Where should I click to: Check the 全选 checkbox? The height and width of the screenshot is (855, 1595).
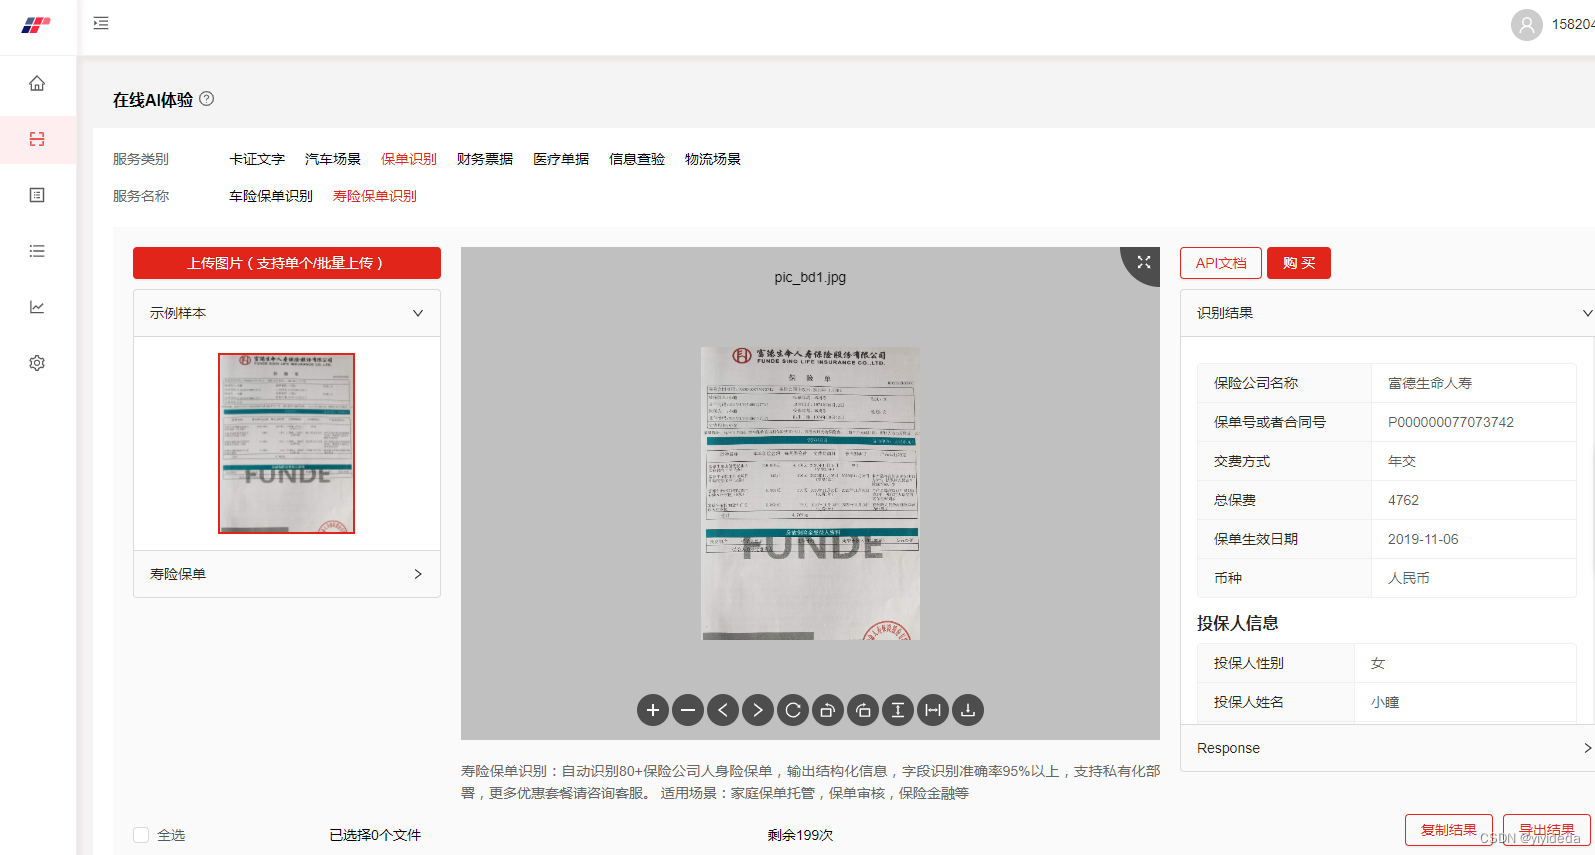141,835
